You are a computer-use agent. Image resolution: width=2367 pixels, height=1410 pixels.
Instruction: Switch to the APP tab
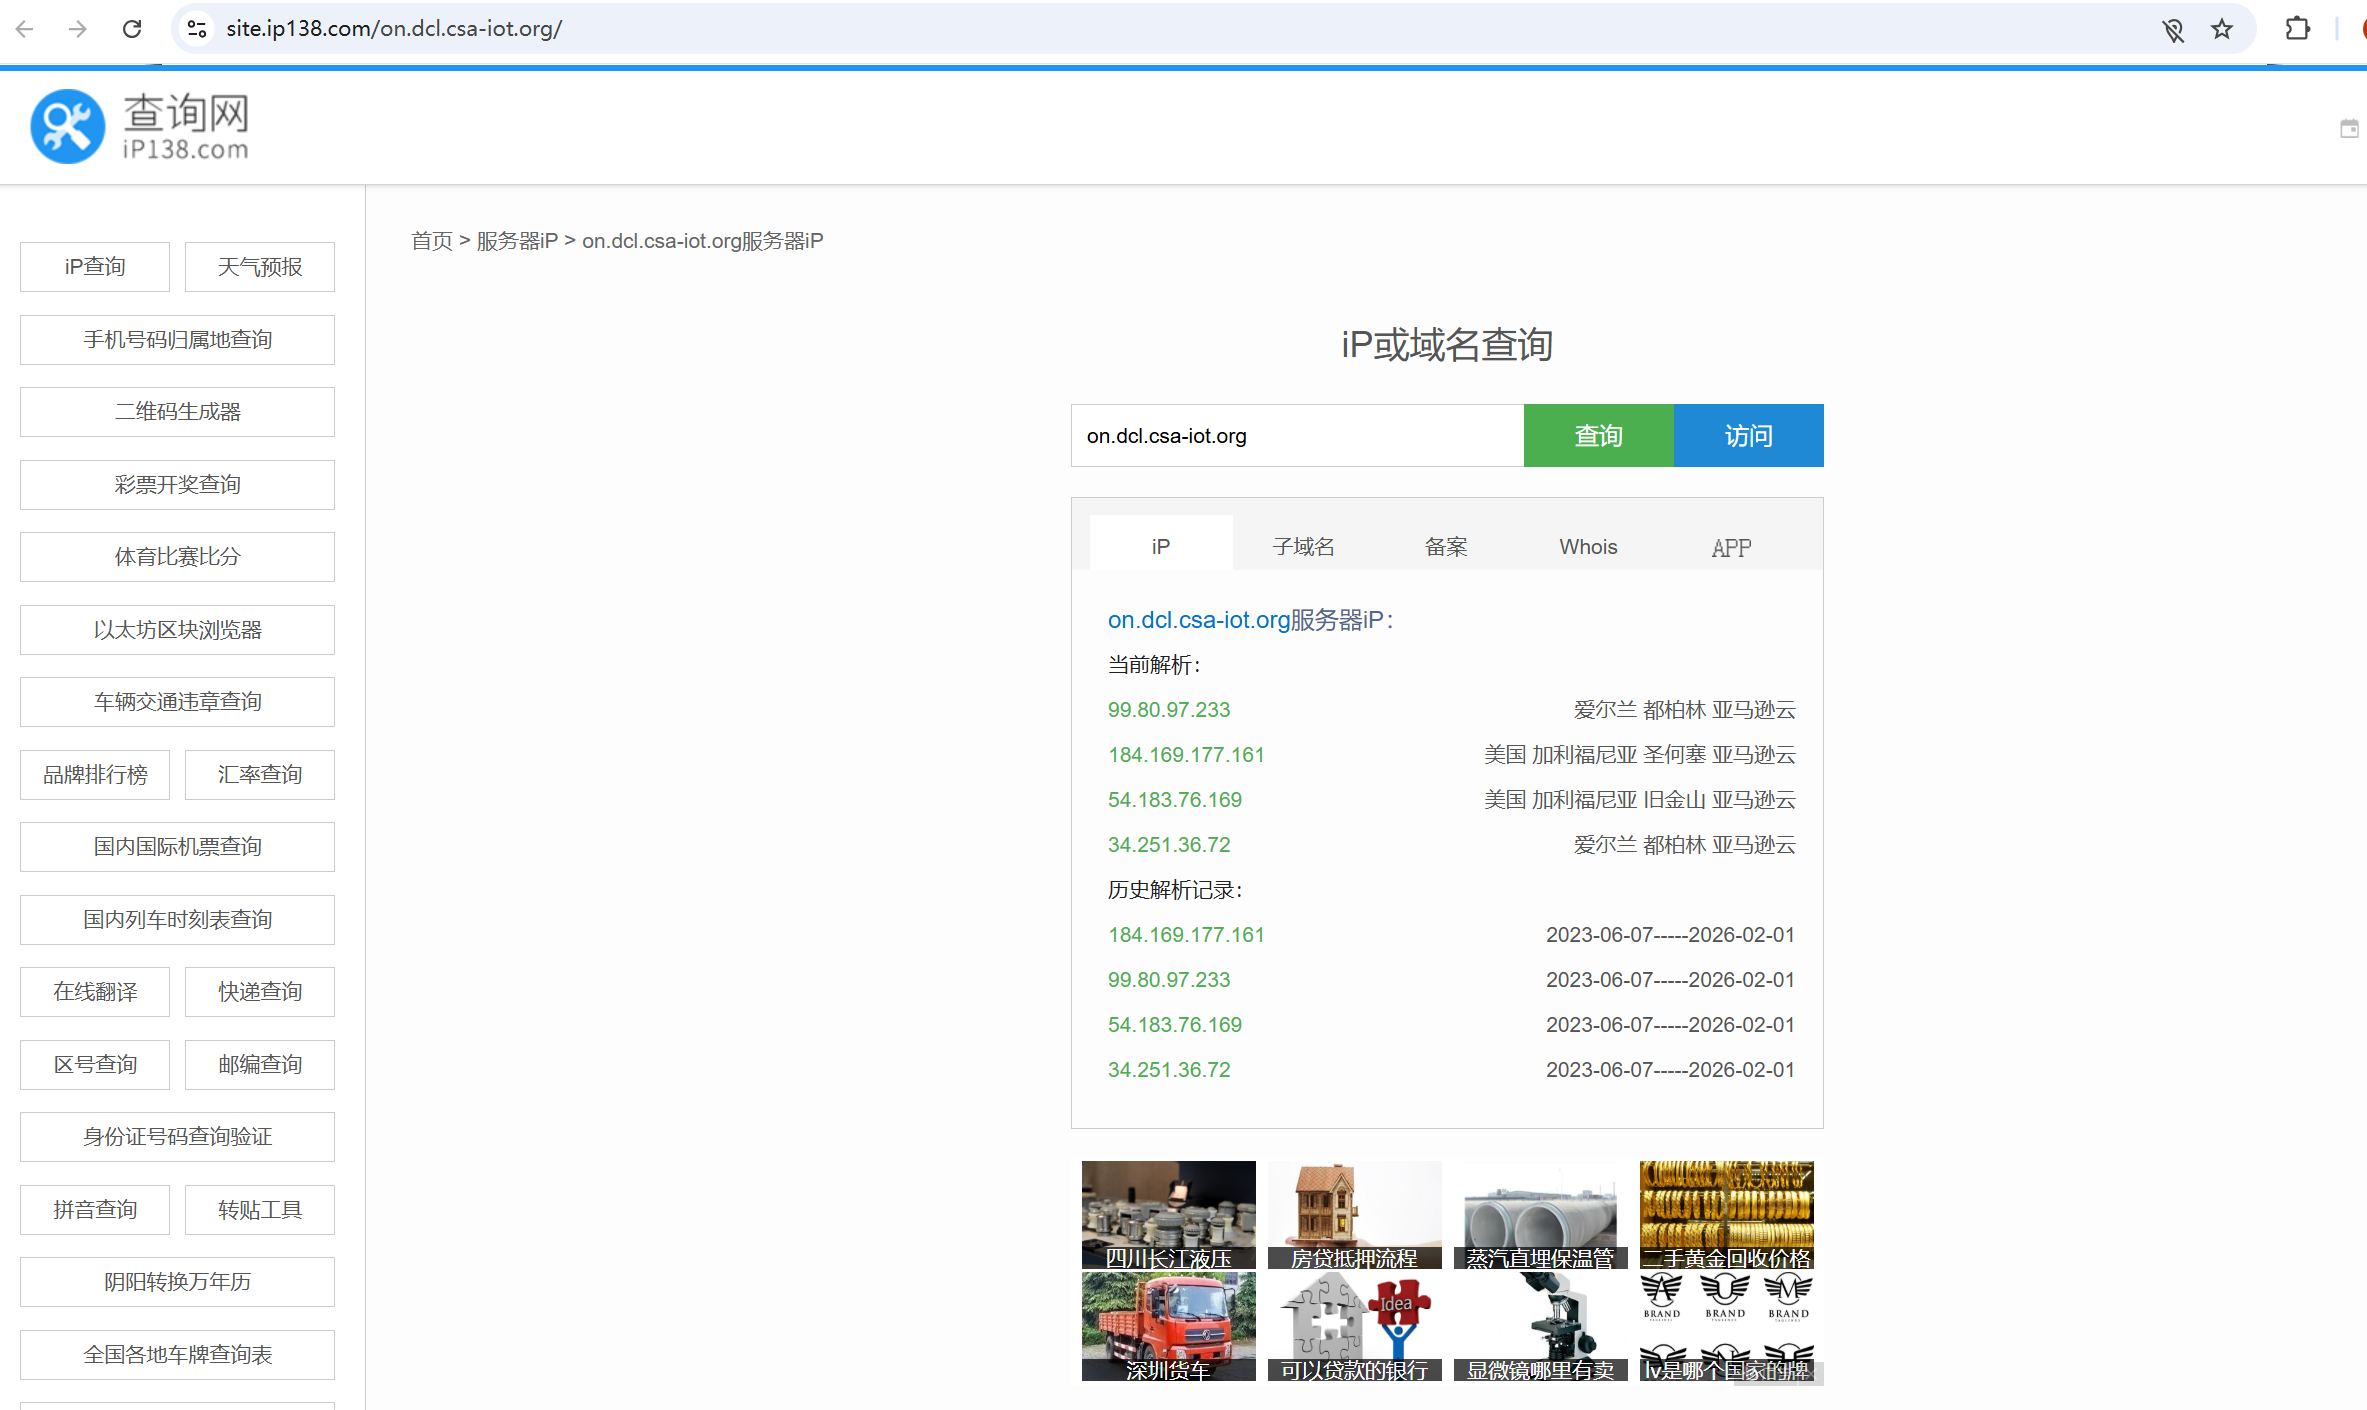[1731, 547]
